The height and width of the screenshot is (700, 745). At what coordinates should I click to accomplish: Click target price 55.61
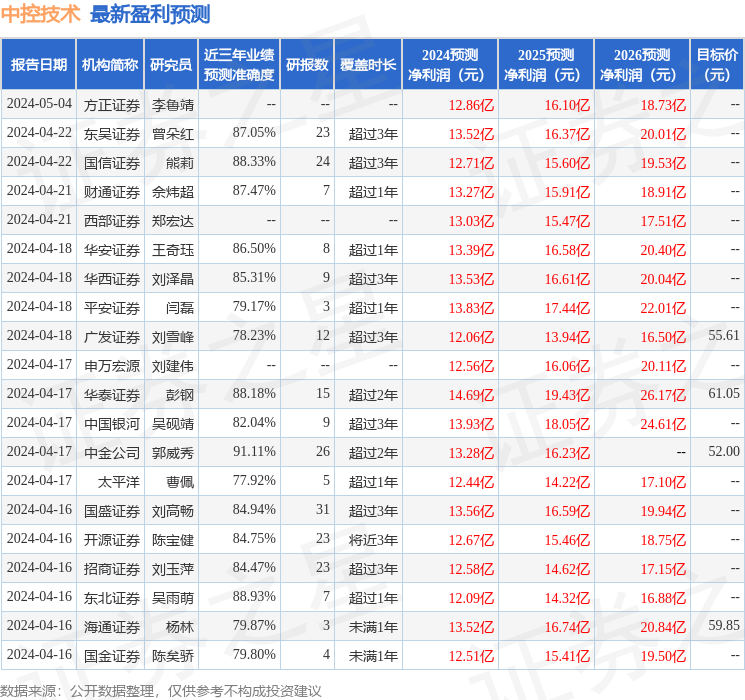[x=724, y=336]
